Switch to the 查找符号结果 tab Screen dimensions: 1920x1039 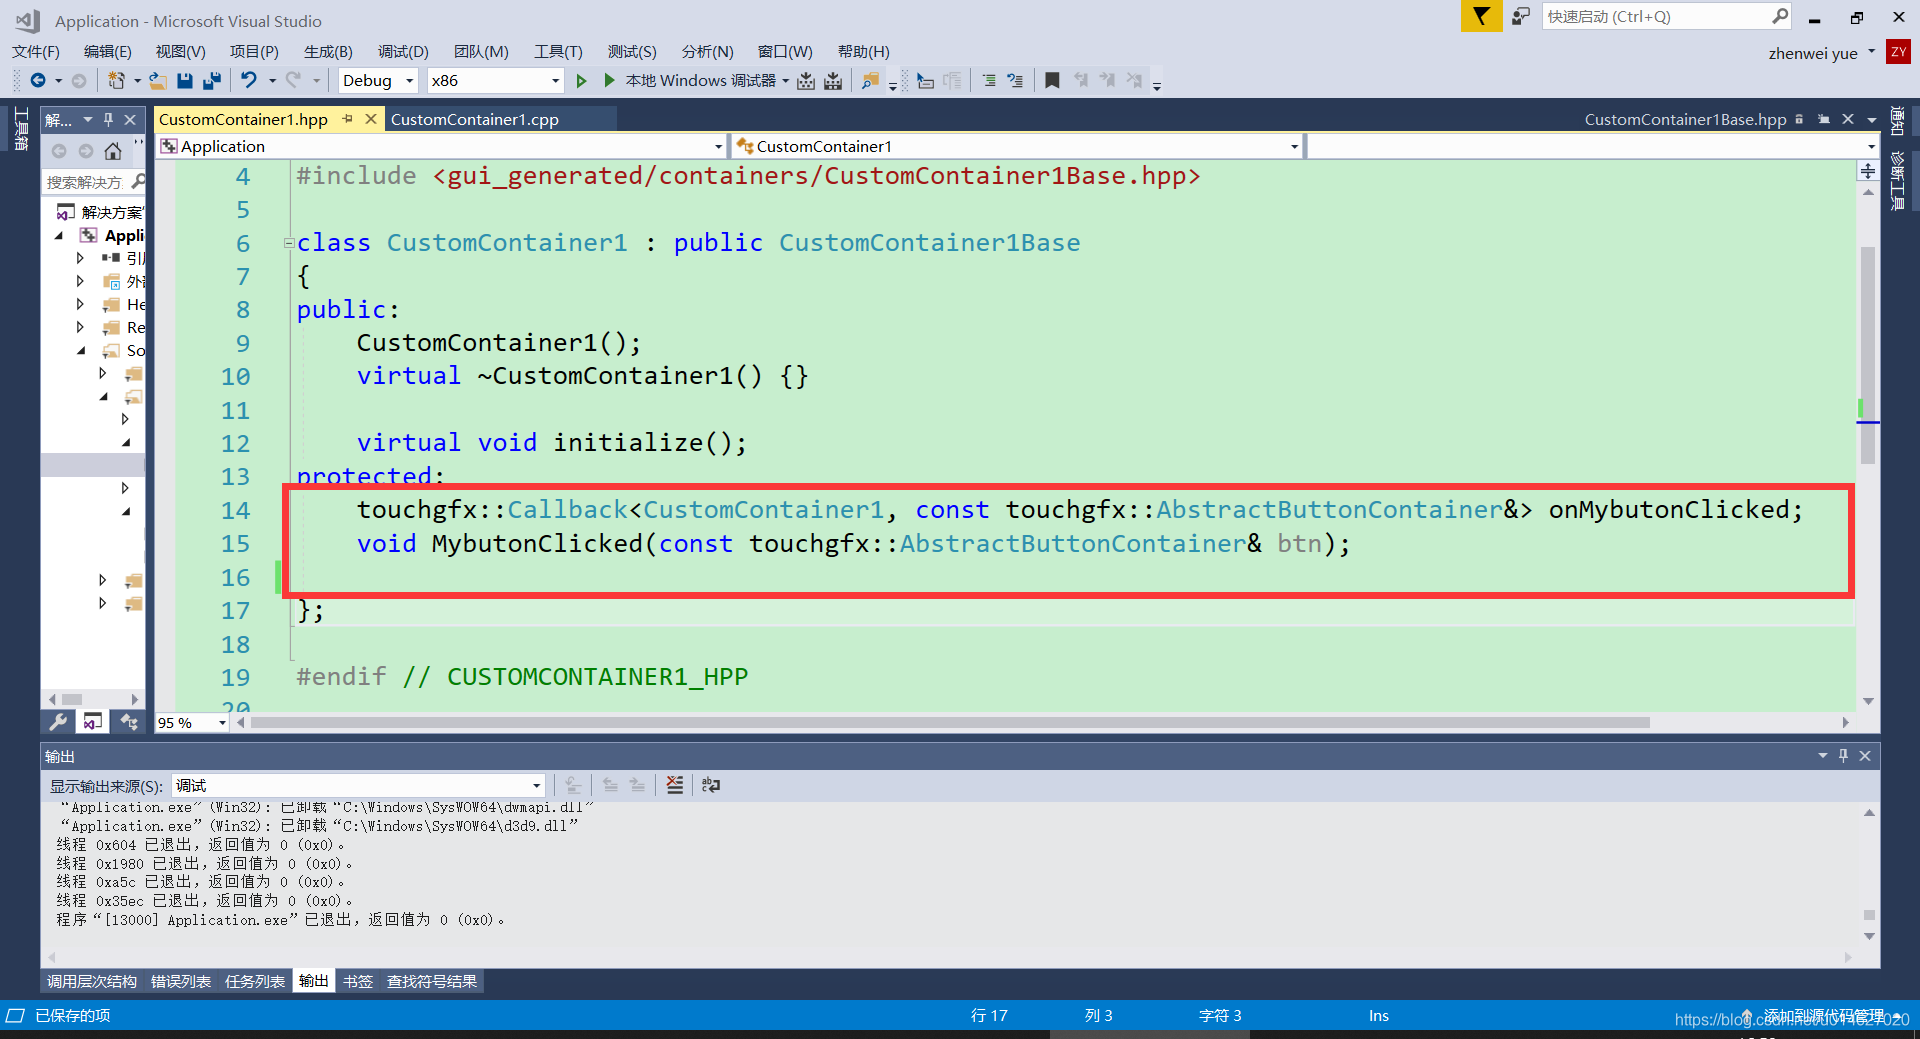432,981
